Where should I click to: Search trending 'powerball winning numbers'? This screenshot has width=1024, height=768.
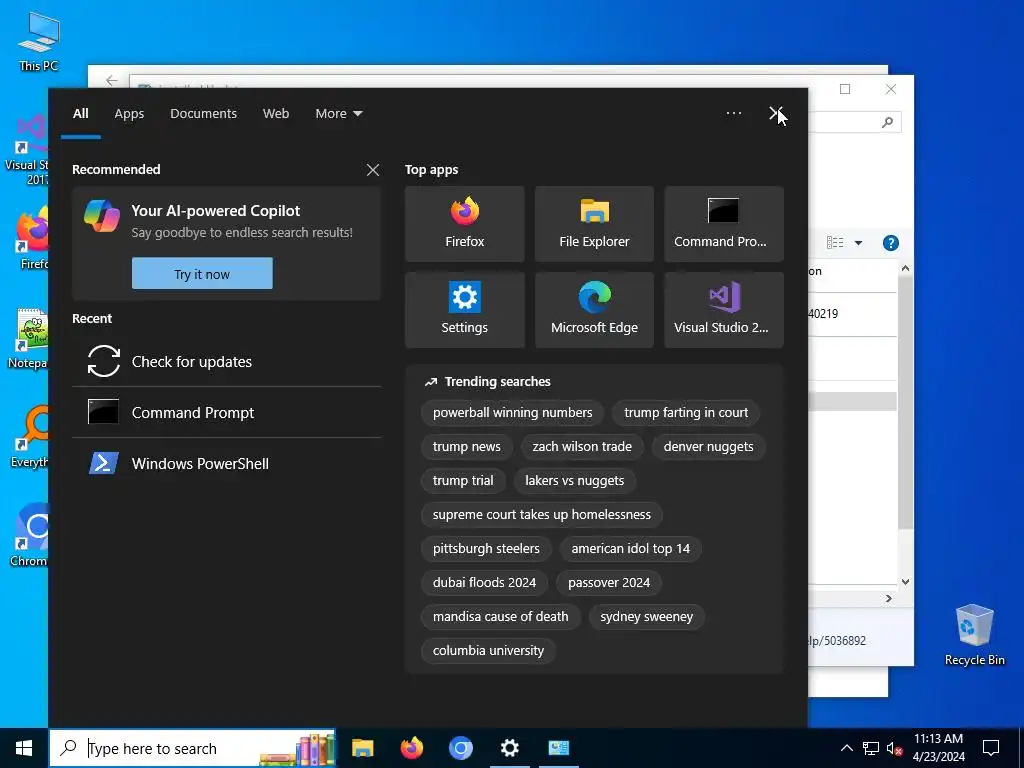pos(512,413)
